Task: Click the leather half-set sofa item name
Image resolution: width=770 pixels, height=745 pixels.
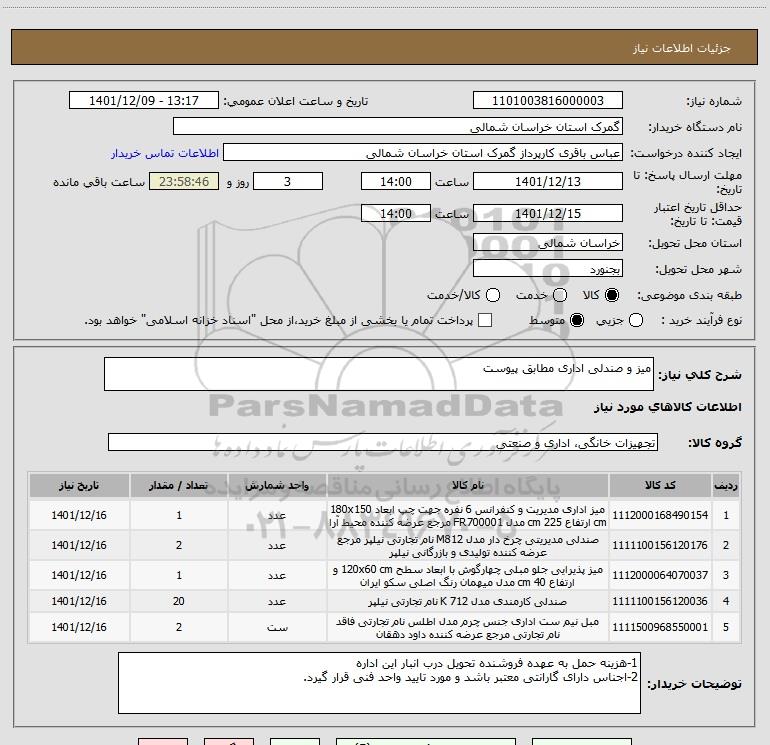Action: (x=468, y=628)
